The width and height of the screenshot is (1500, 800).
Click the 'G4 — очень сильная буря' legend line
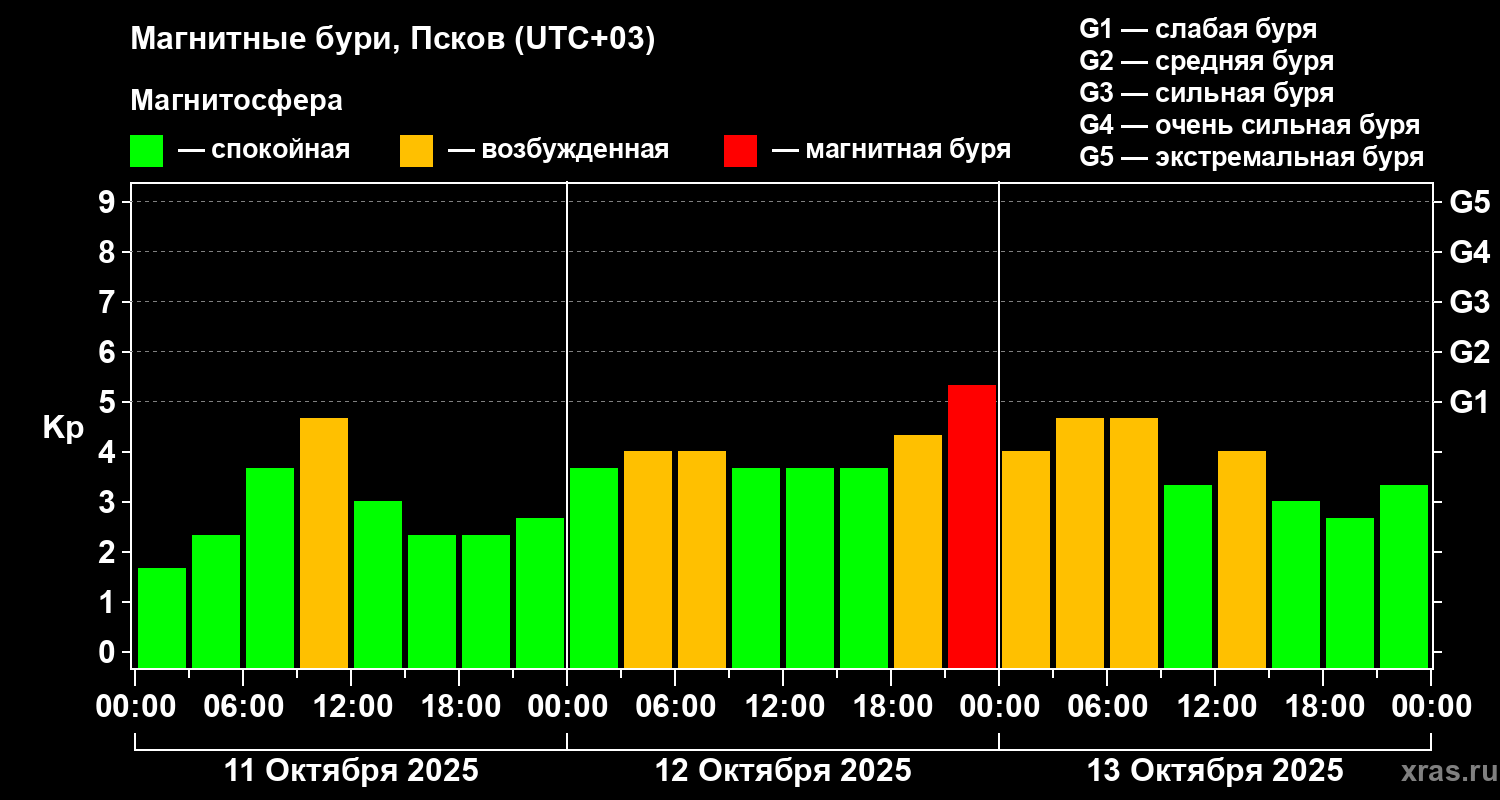coord(1250,125)
